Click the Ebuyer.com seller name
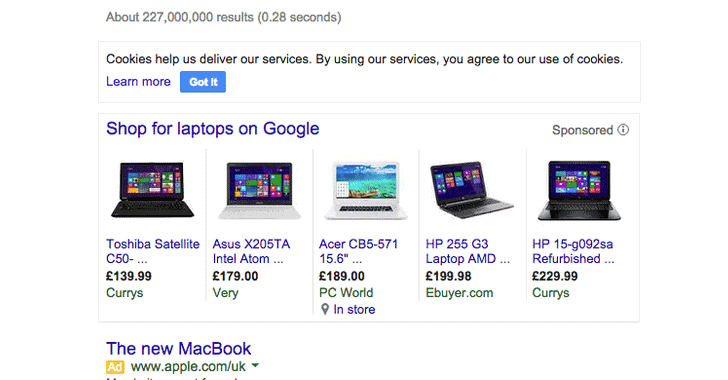Image resolution: width=728 pixels, height=380 pixels. [459, 293]
